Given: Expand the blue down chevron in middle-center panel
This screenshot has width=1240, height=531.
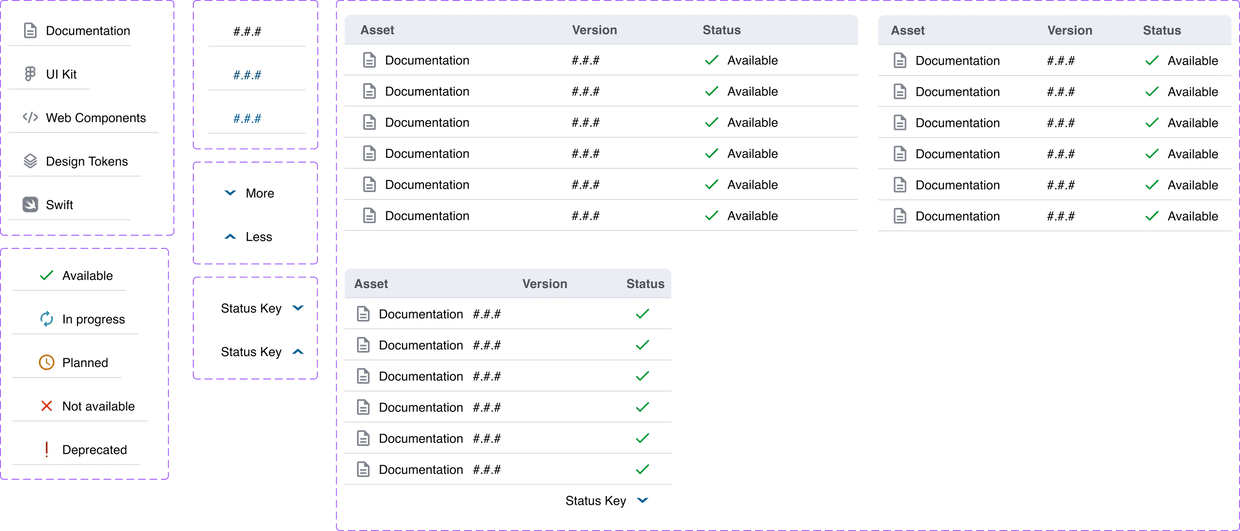Looking at the screenshot, I should [230, 192].
